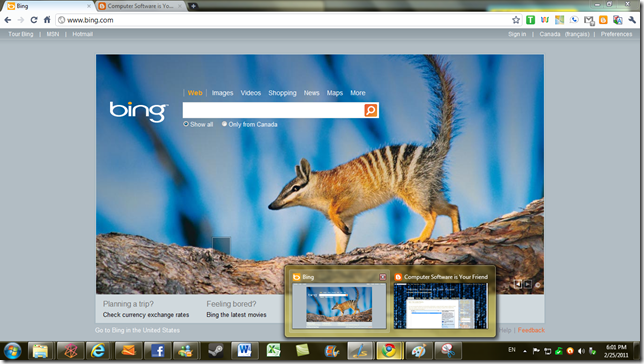This screenshot has width=644, height=364.
Task: Switch to Videos search
Action: [251, 93]
